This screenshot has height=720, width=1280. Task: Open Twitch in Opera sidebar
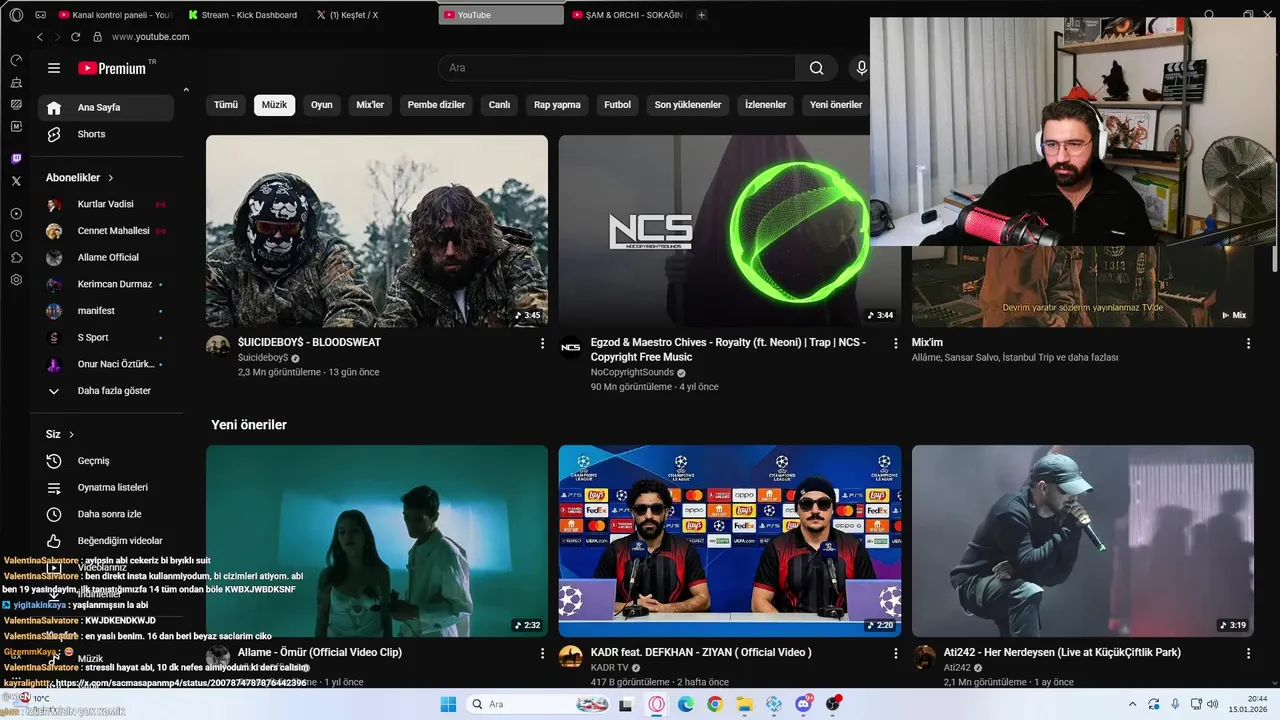click(16, 159)
